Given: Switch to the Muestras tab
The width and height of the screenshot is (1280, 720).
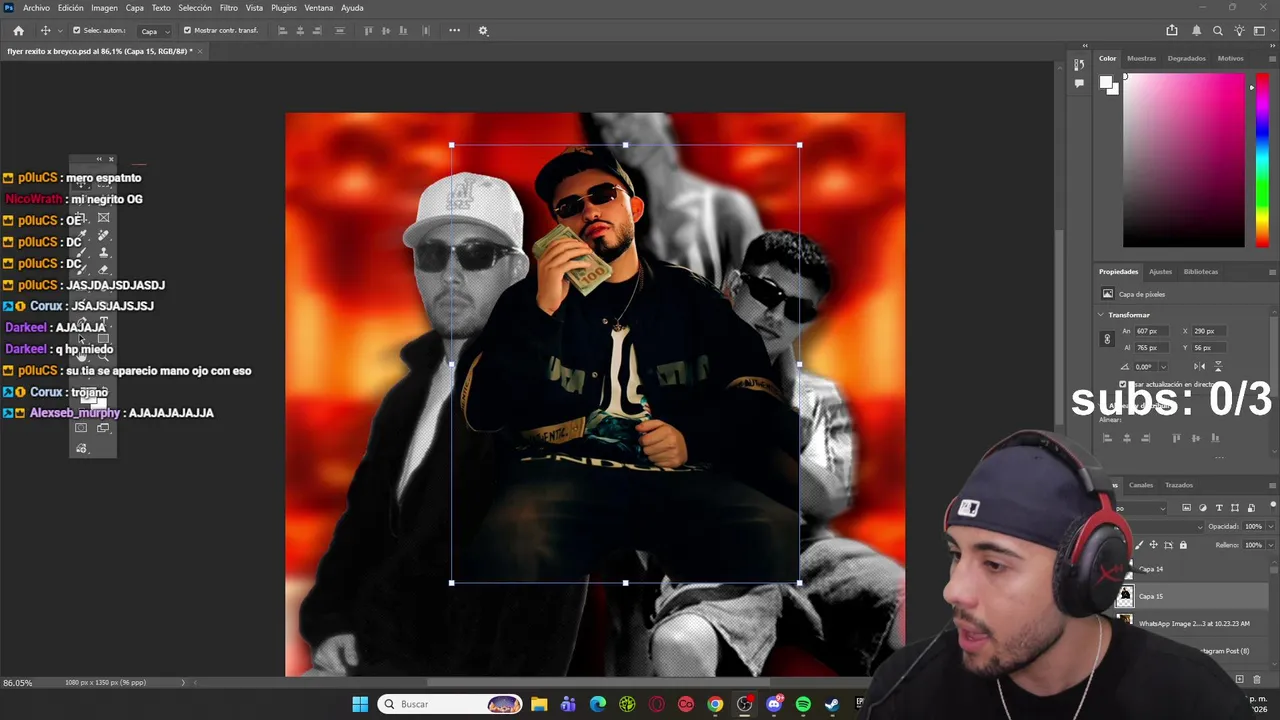Looking at the screenshot, I should click(x=1141, y=58).
